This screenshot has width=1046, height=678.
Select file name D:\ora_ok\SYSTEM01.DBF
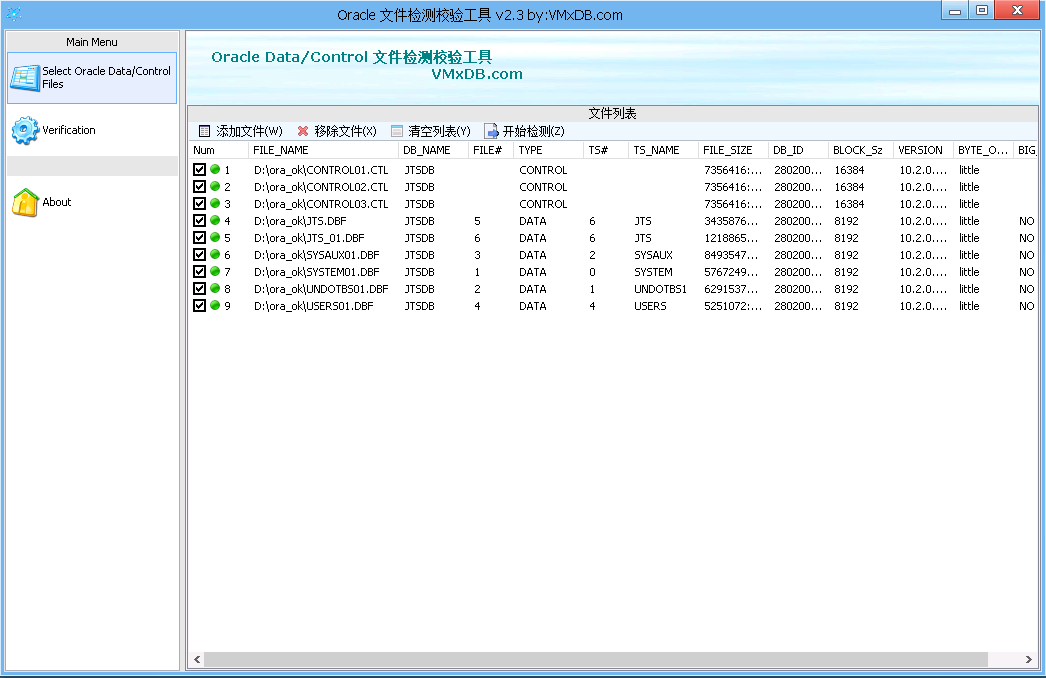[x=316, y=272]
